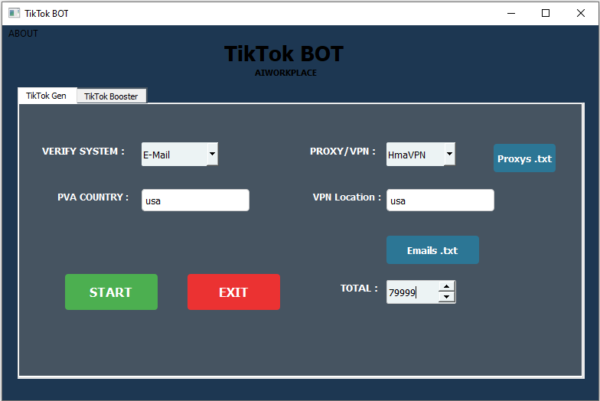This screenshot has height=401, width=600.
Task: Click the PROXY/VPN label
Action: pos(342,152)
